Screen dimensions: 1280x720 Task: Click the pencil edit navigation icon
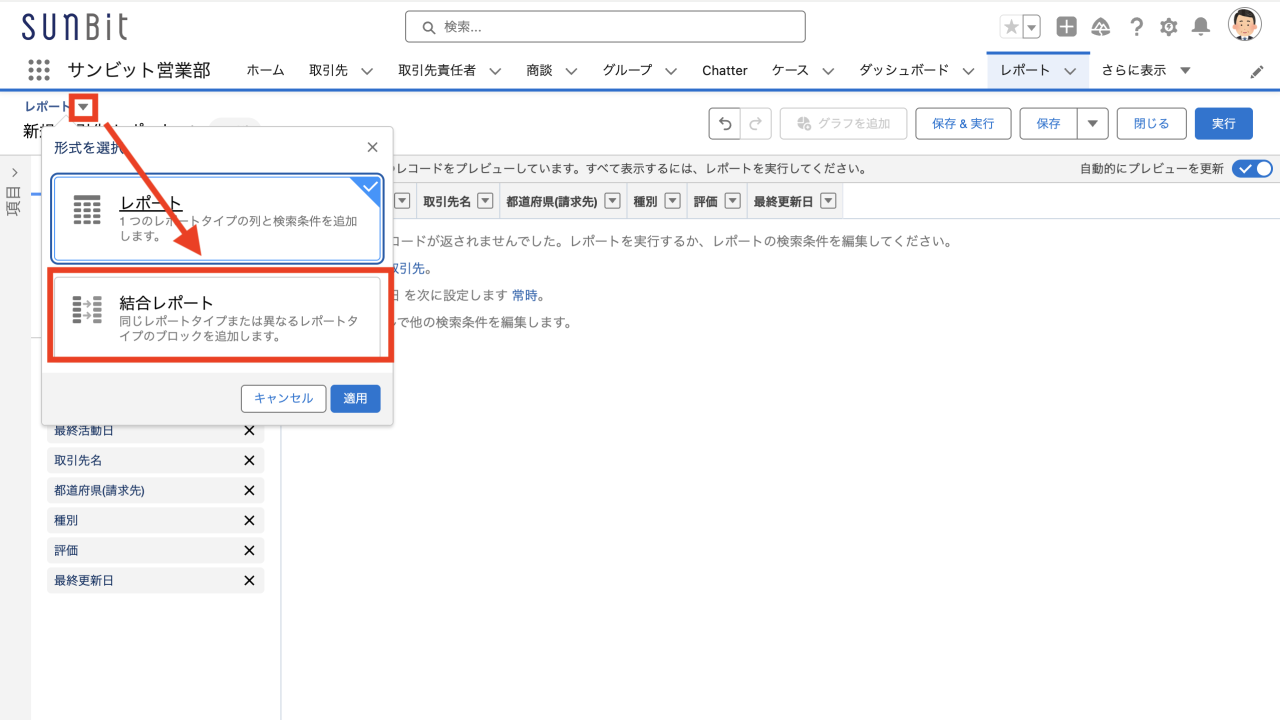(x=1257, y=71)
